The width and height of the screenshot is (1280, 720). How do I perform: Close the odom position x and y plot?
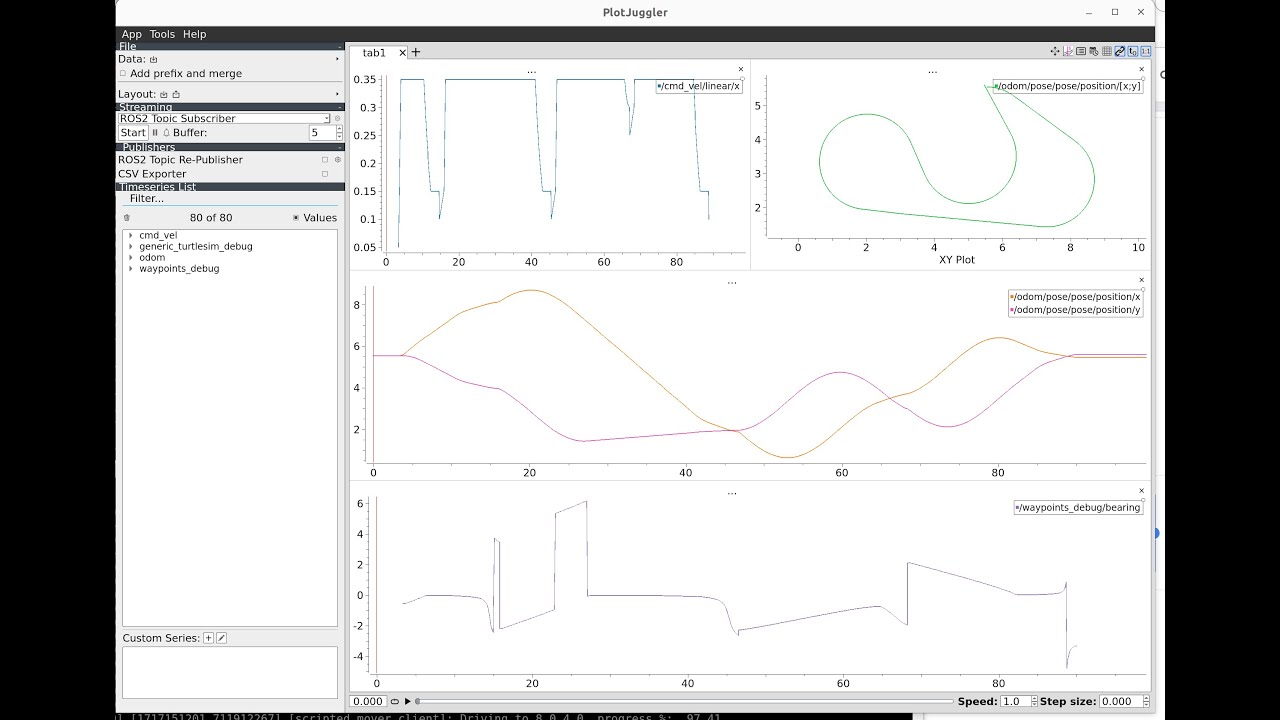1141,281
